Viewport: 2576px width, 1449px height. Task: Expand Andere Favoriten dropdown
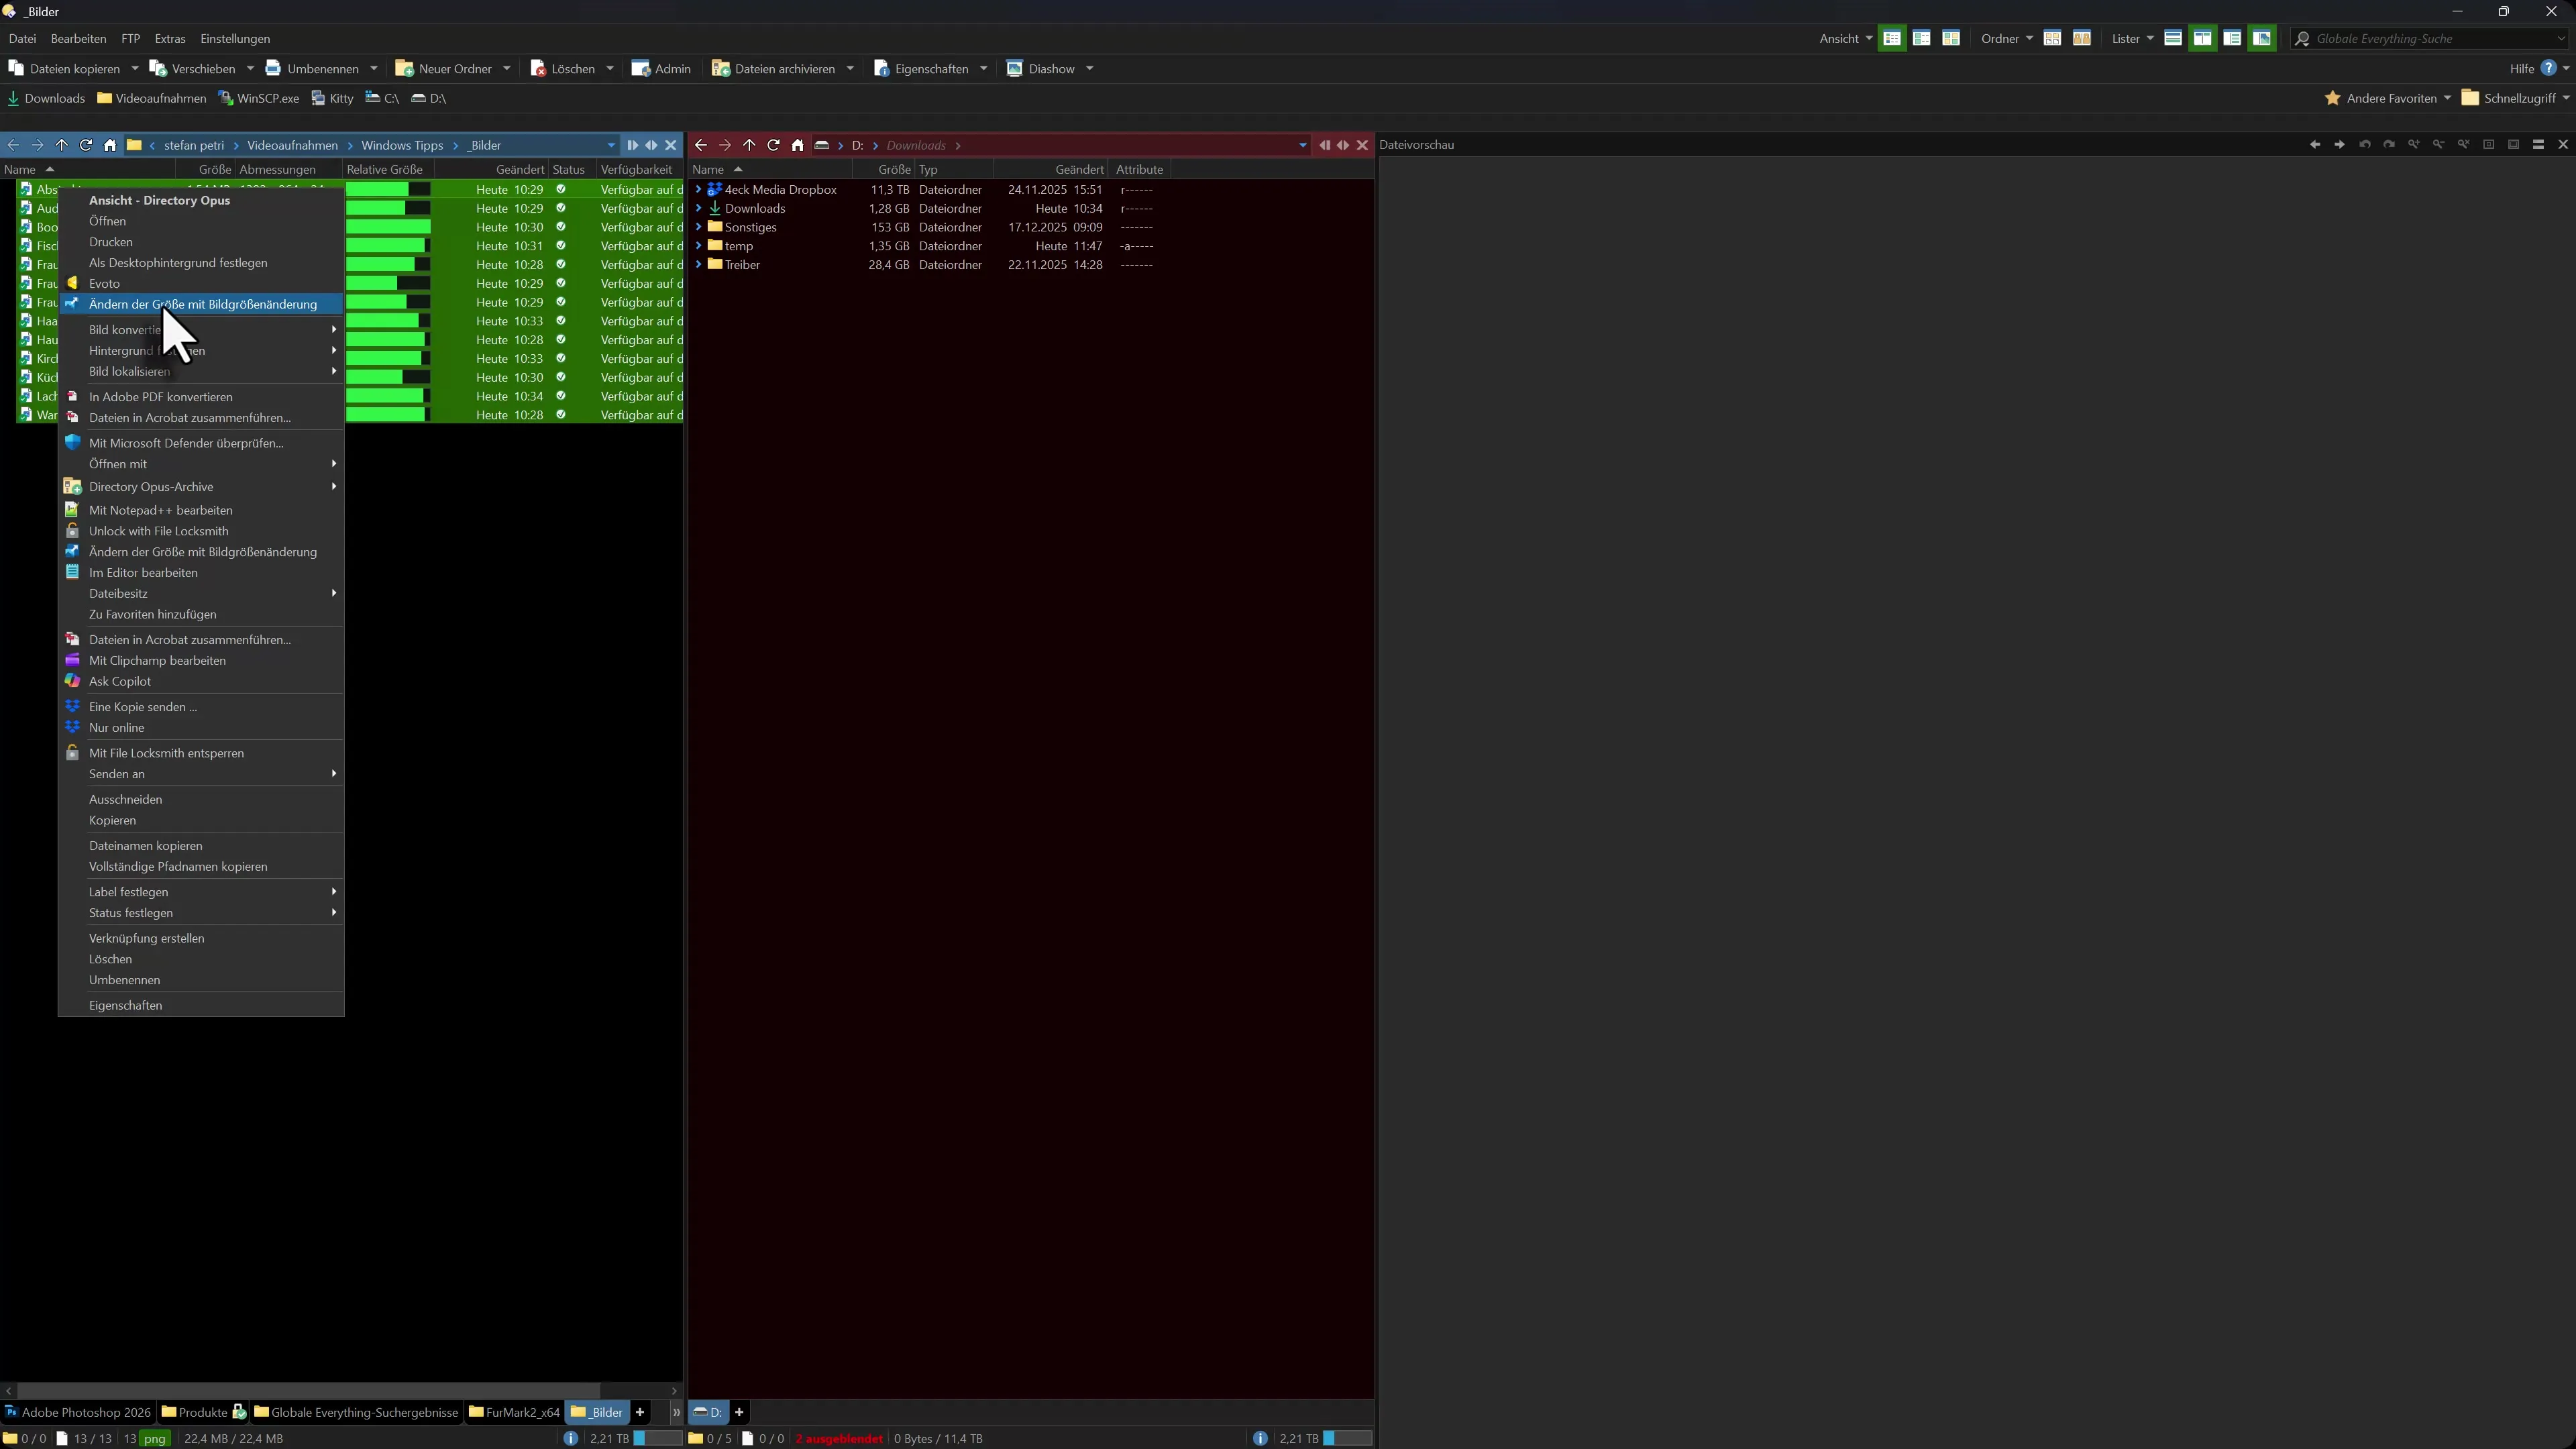[x=2447, y=98]
